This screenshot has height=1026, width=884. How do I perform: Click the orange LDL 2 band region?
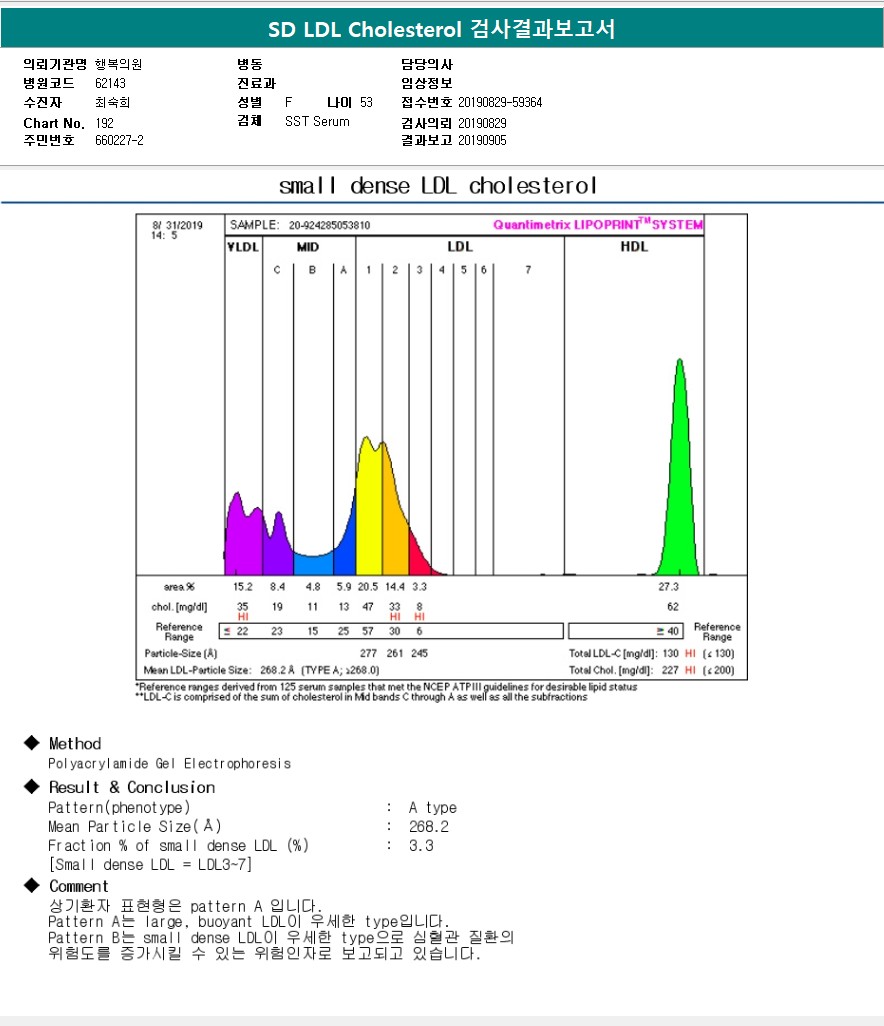(396, 540)
